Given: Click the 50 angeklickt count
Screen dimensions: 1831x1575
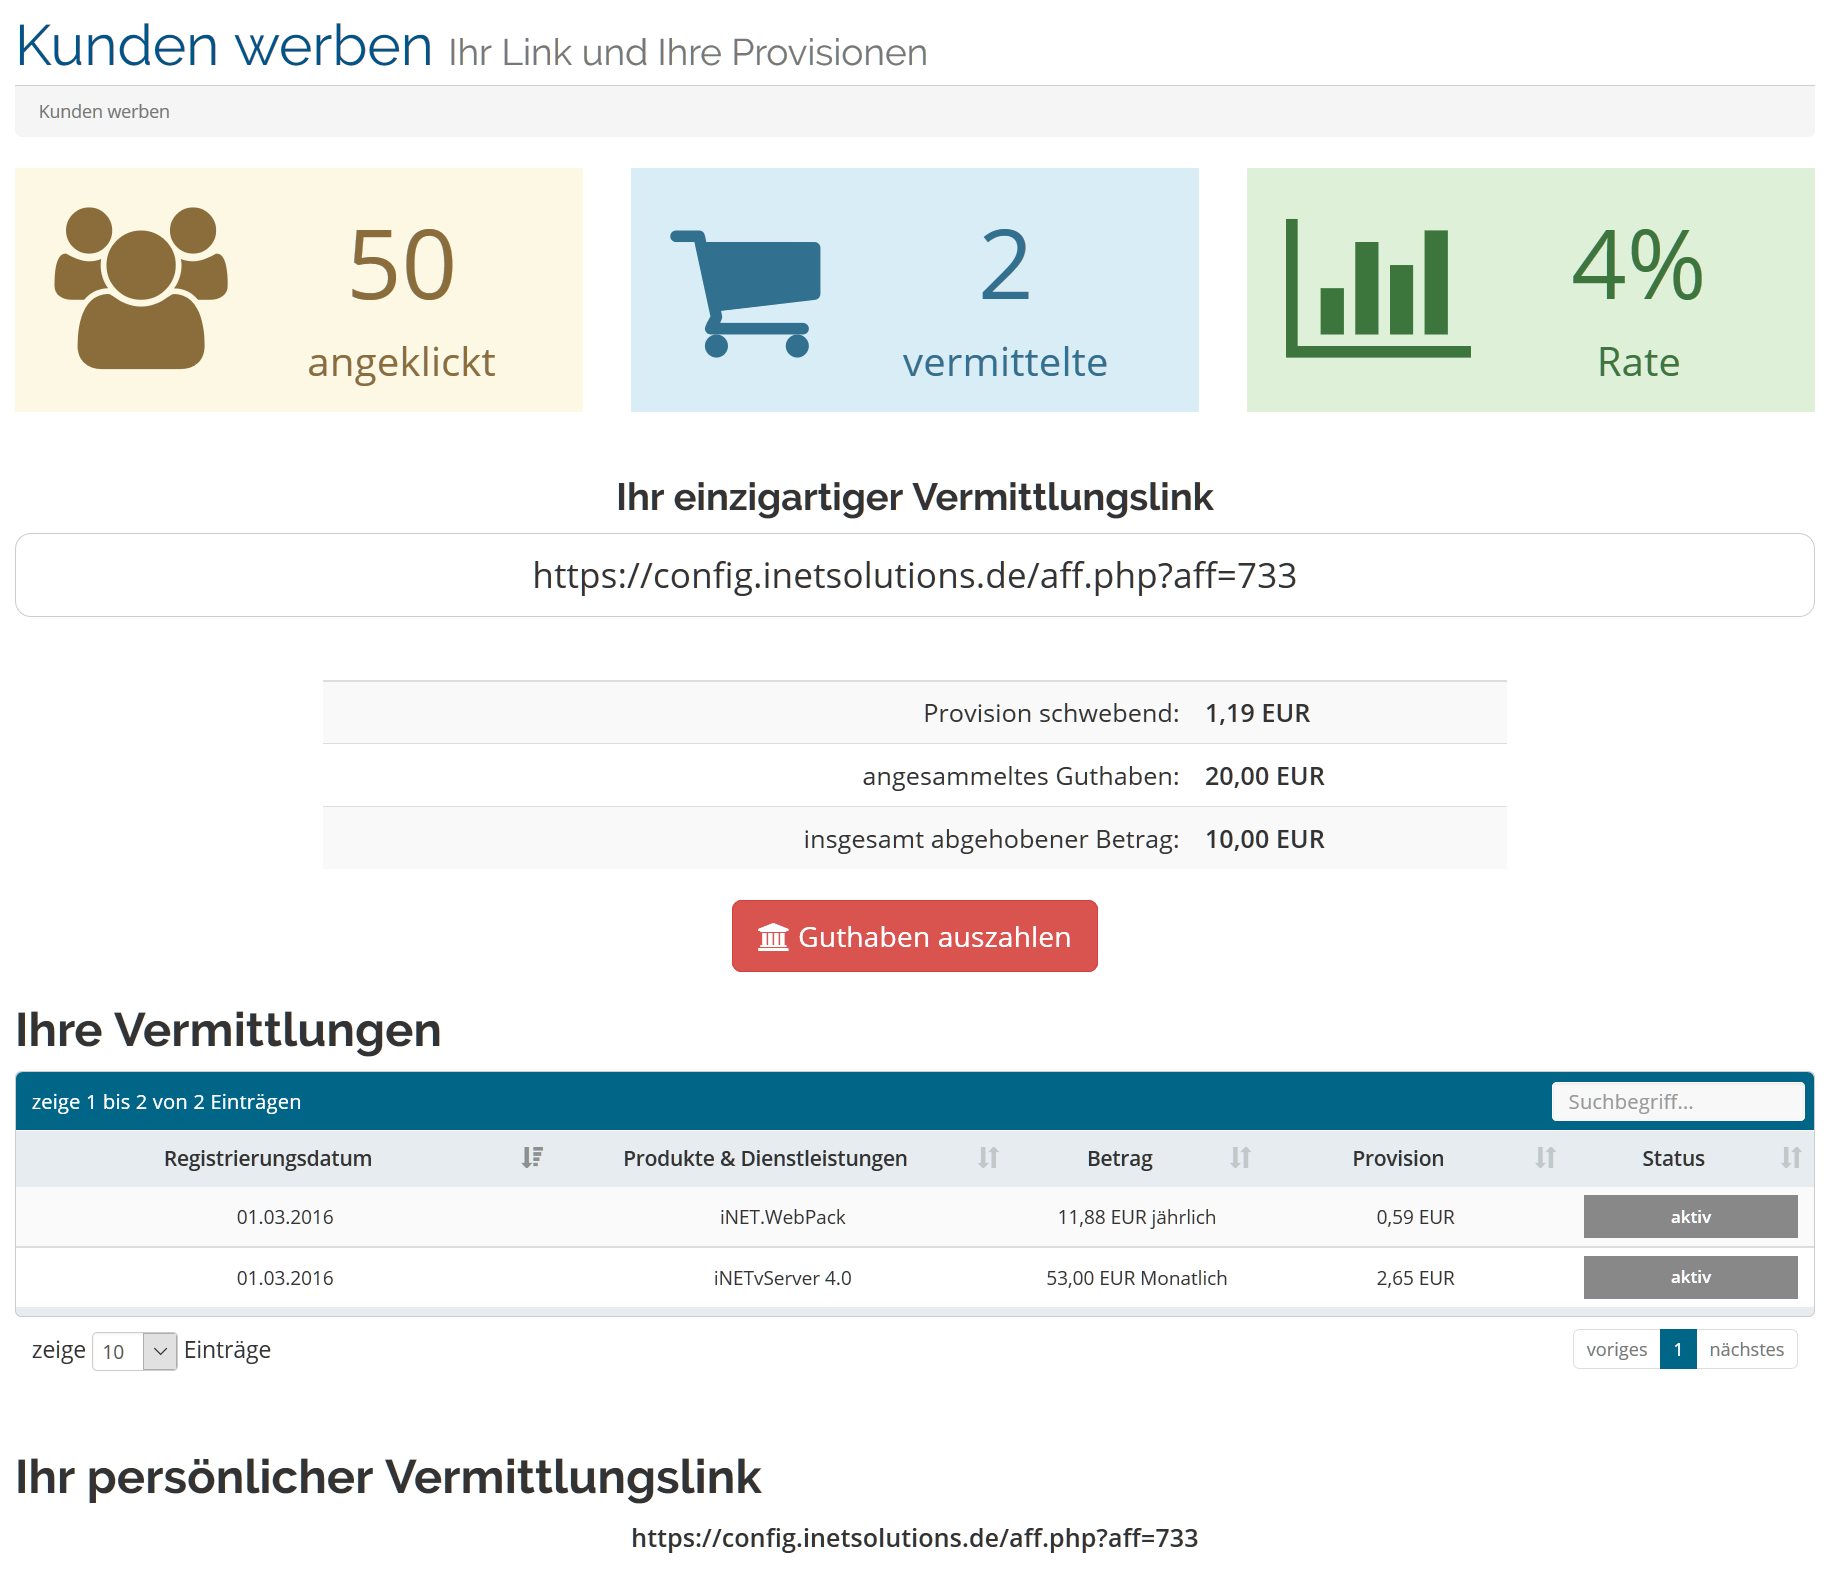Looking at the screenshot, I should pos(401,265).
